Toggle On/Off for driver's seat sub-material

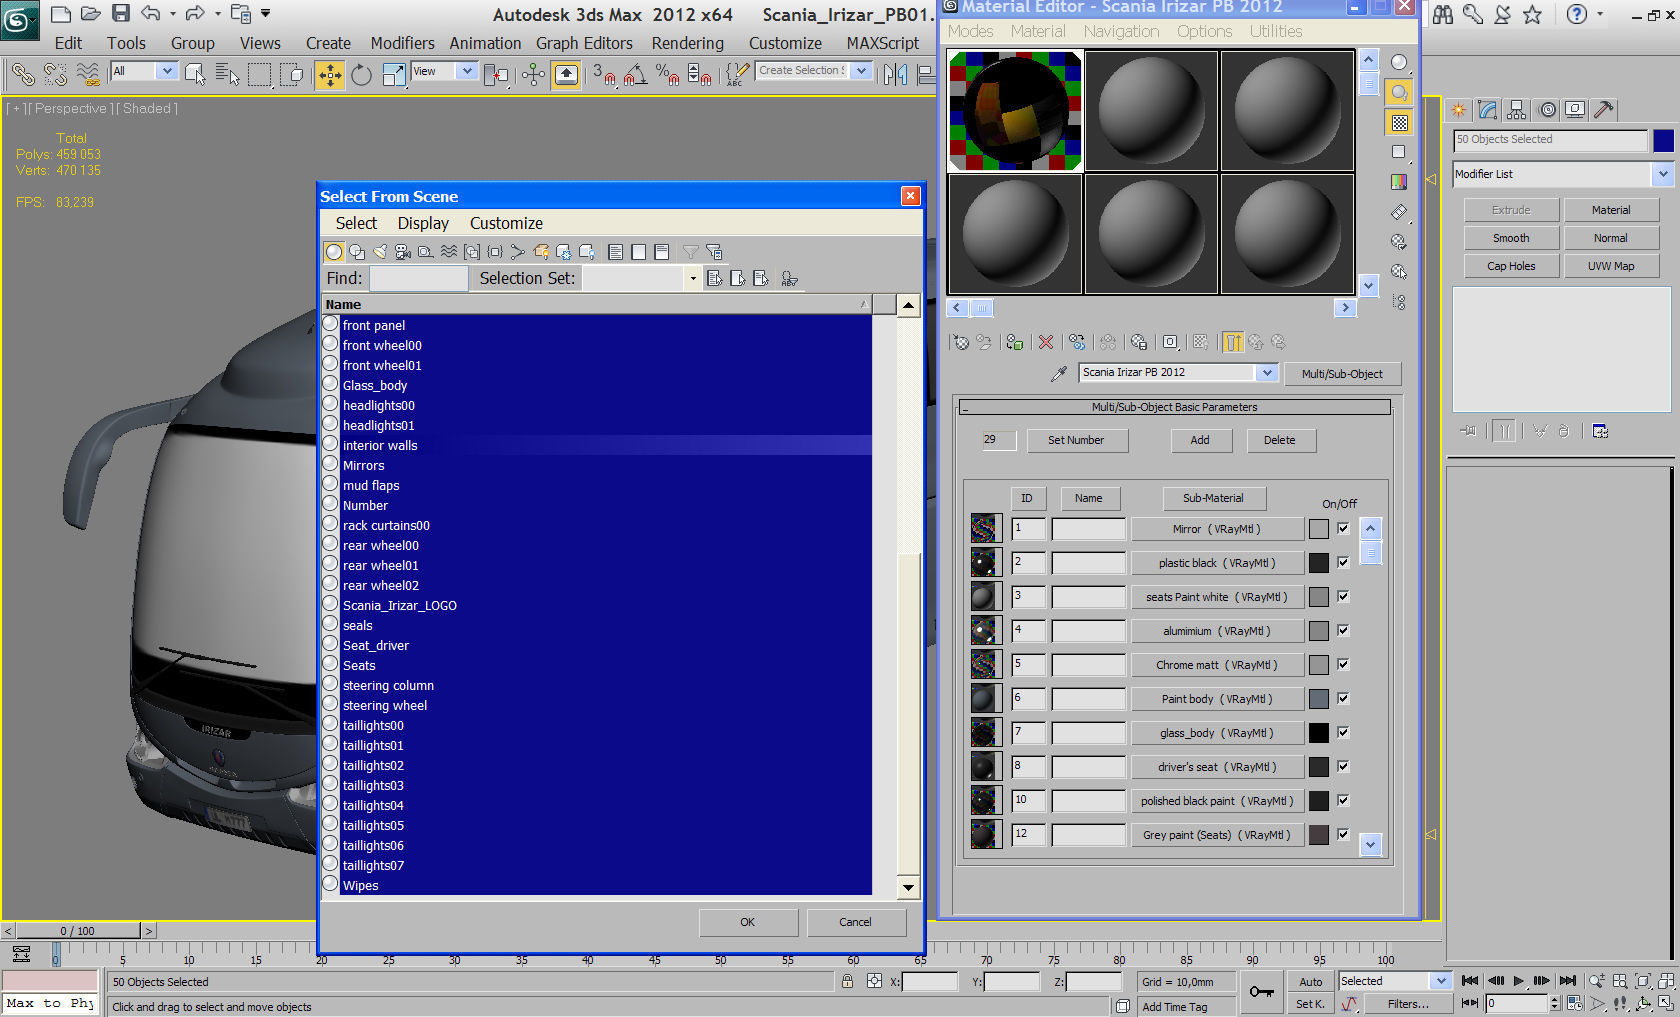pos(1343,766)
